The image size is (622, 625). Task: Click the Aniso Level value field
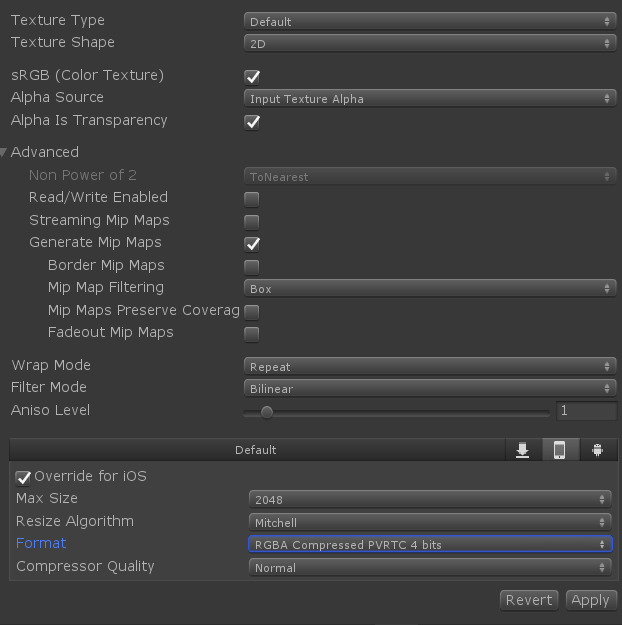[586, 411]
